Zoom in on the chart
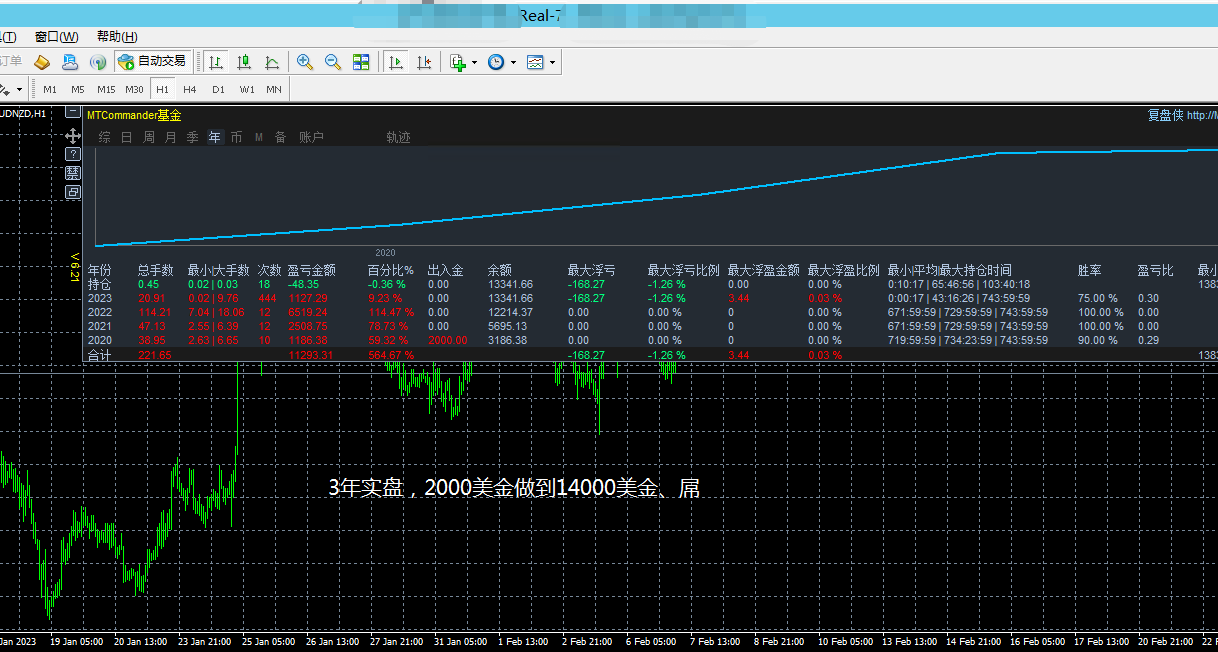Image resolution: width=1218 pixels, height=652 pixels. coord(305,62)
